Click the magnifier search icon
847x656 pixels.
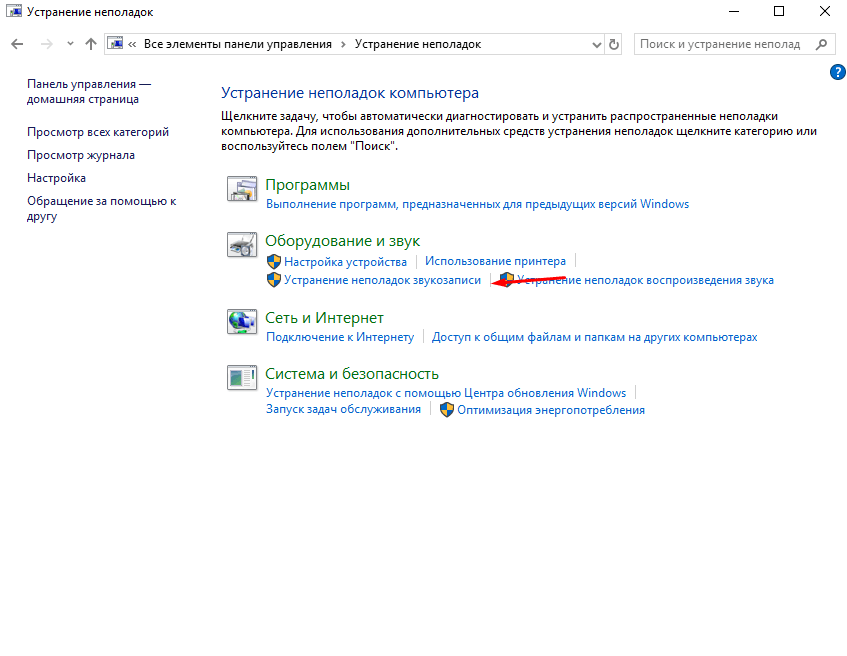tap(822, 44)
